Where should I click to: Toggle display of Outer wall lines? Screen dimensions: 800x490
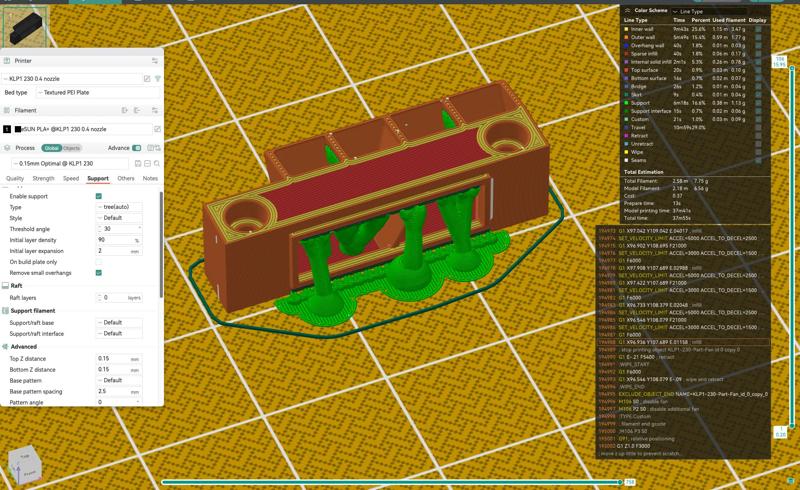[x=758, y=37]
